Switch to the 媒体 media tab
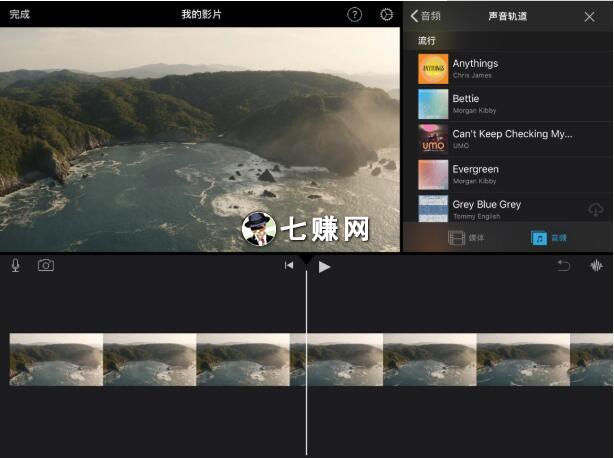 466,238
